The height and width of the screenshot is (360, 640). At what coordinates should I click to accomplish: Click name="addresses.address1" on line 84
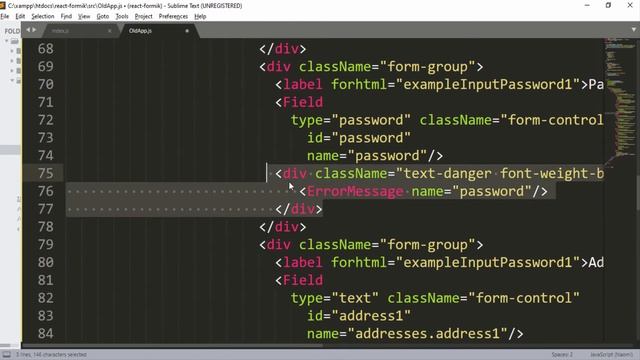pos(407,334)
